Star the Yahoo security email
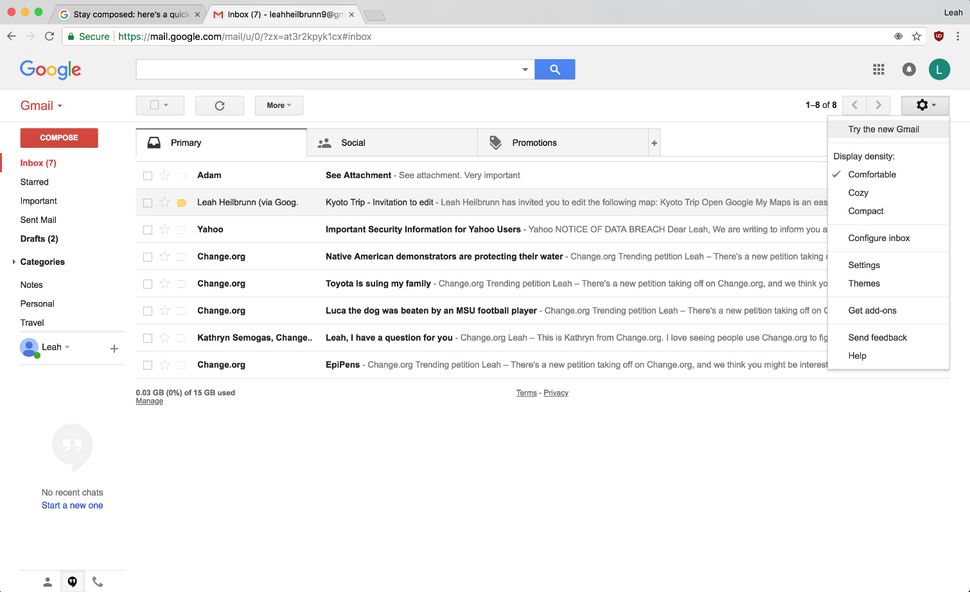Screen dimensions: 970x592 166,229
